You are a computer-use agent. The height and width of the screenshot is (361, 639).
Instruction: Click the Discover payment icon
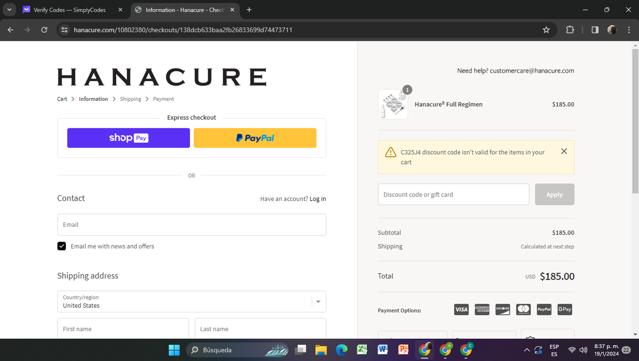click(502, 310)
